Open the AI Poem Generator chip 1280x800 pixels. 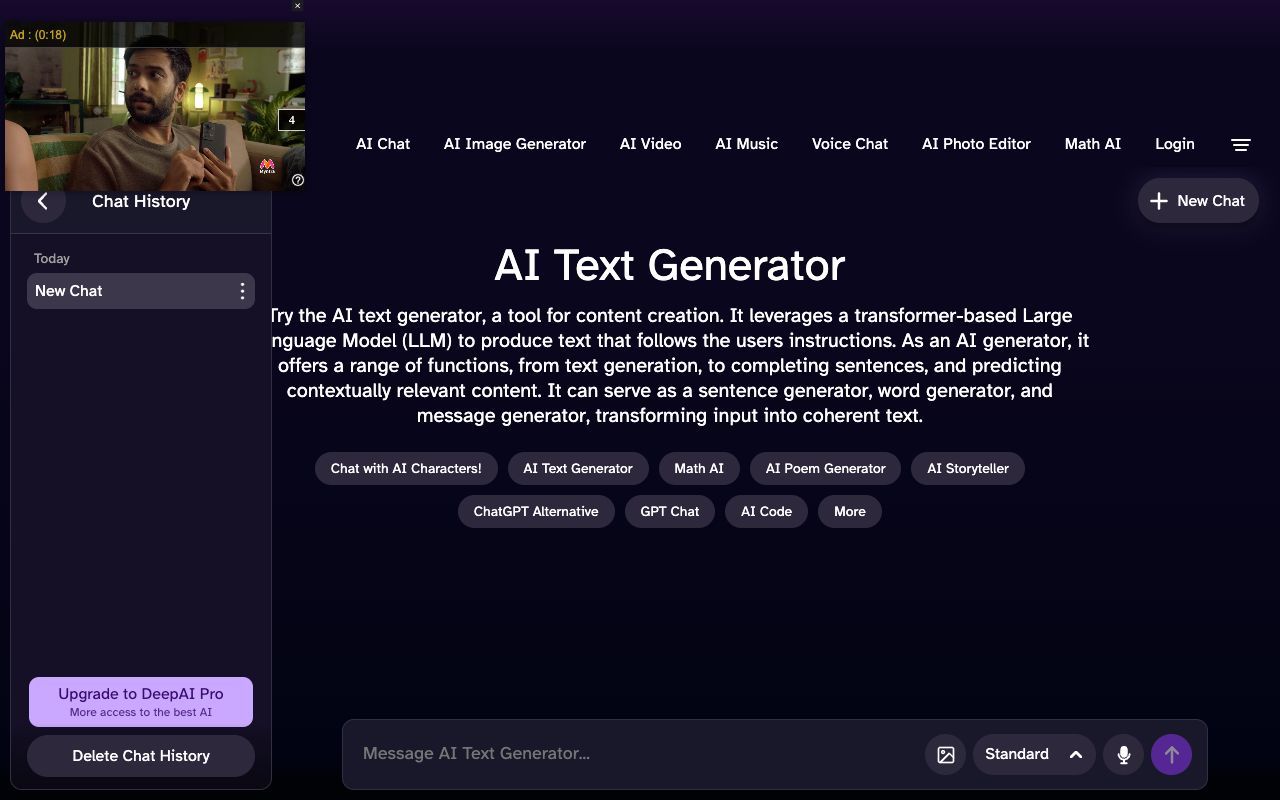[x=826, y=469]
